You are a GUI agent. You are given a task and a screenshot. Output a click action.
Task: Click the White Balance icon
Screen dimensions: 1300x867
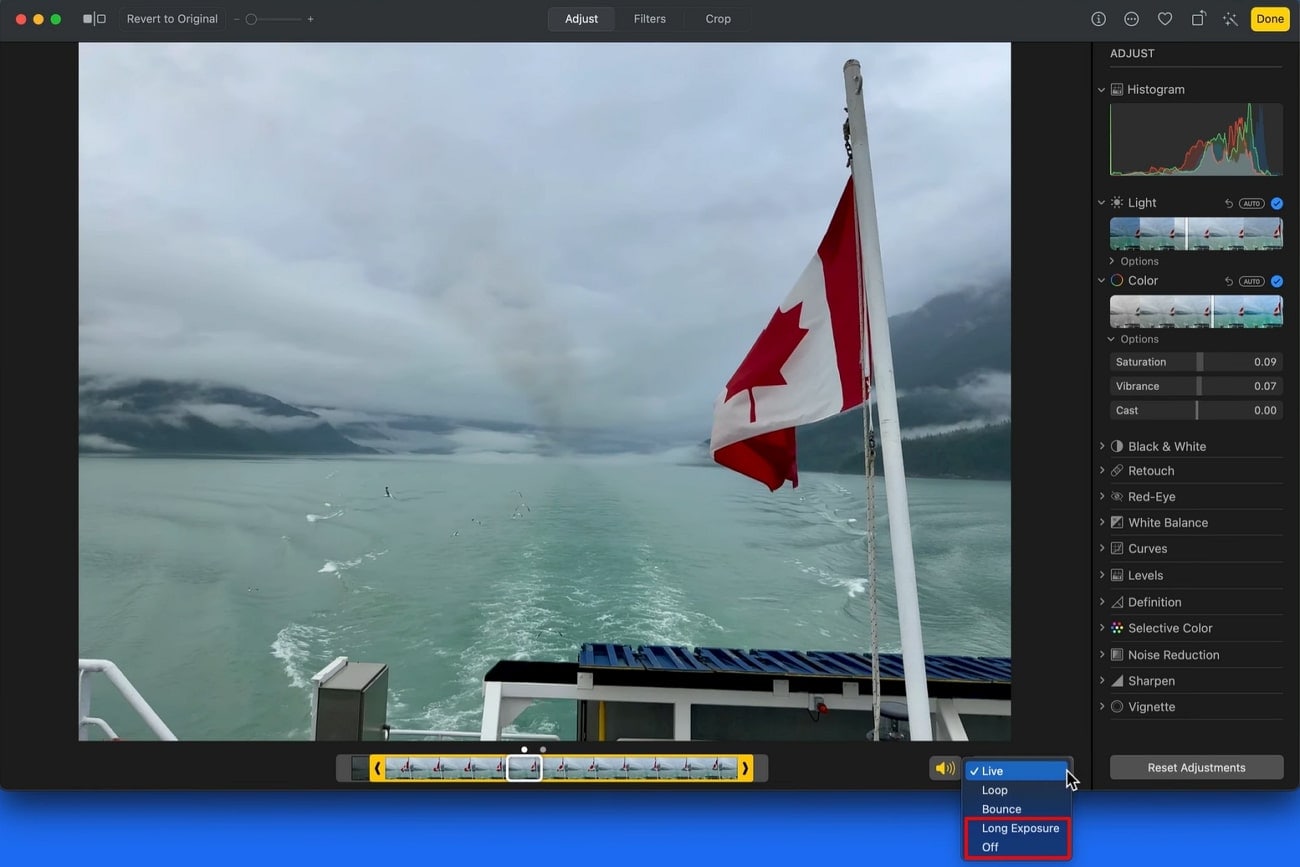tap(1117, 522)
